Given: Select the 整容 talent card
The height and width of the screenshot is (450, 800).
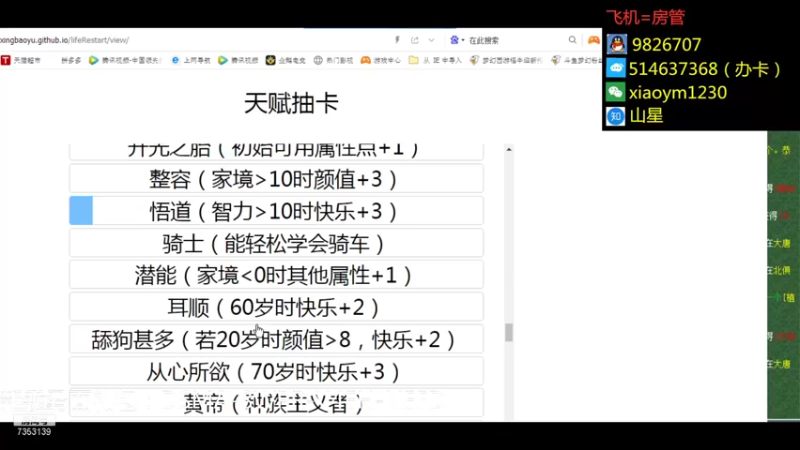Looking at the screenshot, I should pyautogui.click(x=276, y=179).
